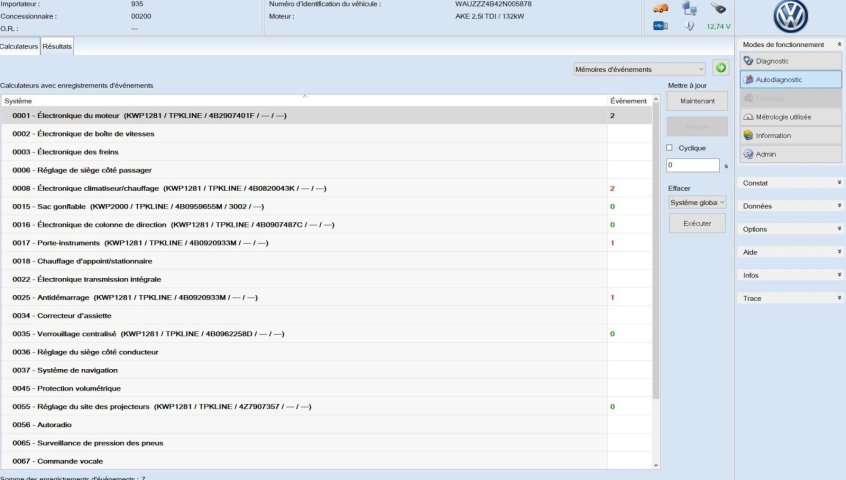Select 0035 - Verrouillage centralisé row
The image size is (846, 480).
(326, 334)
